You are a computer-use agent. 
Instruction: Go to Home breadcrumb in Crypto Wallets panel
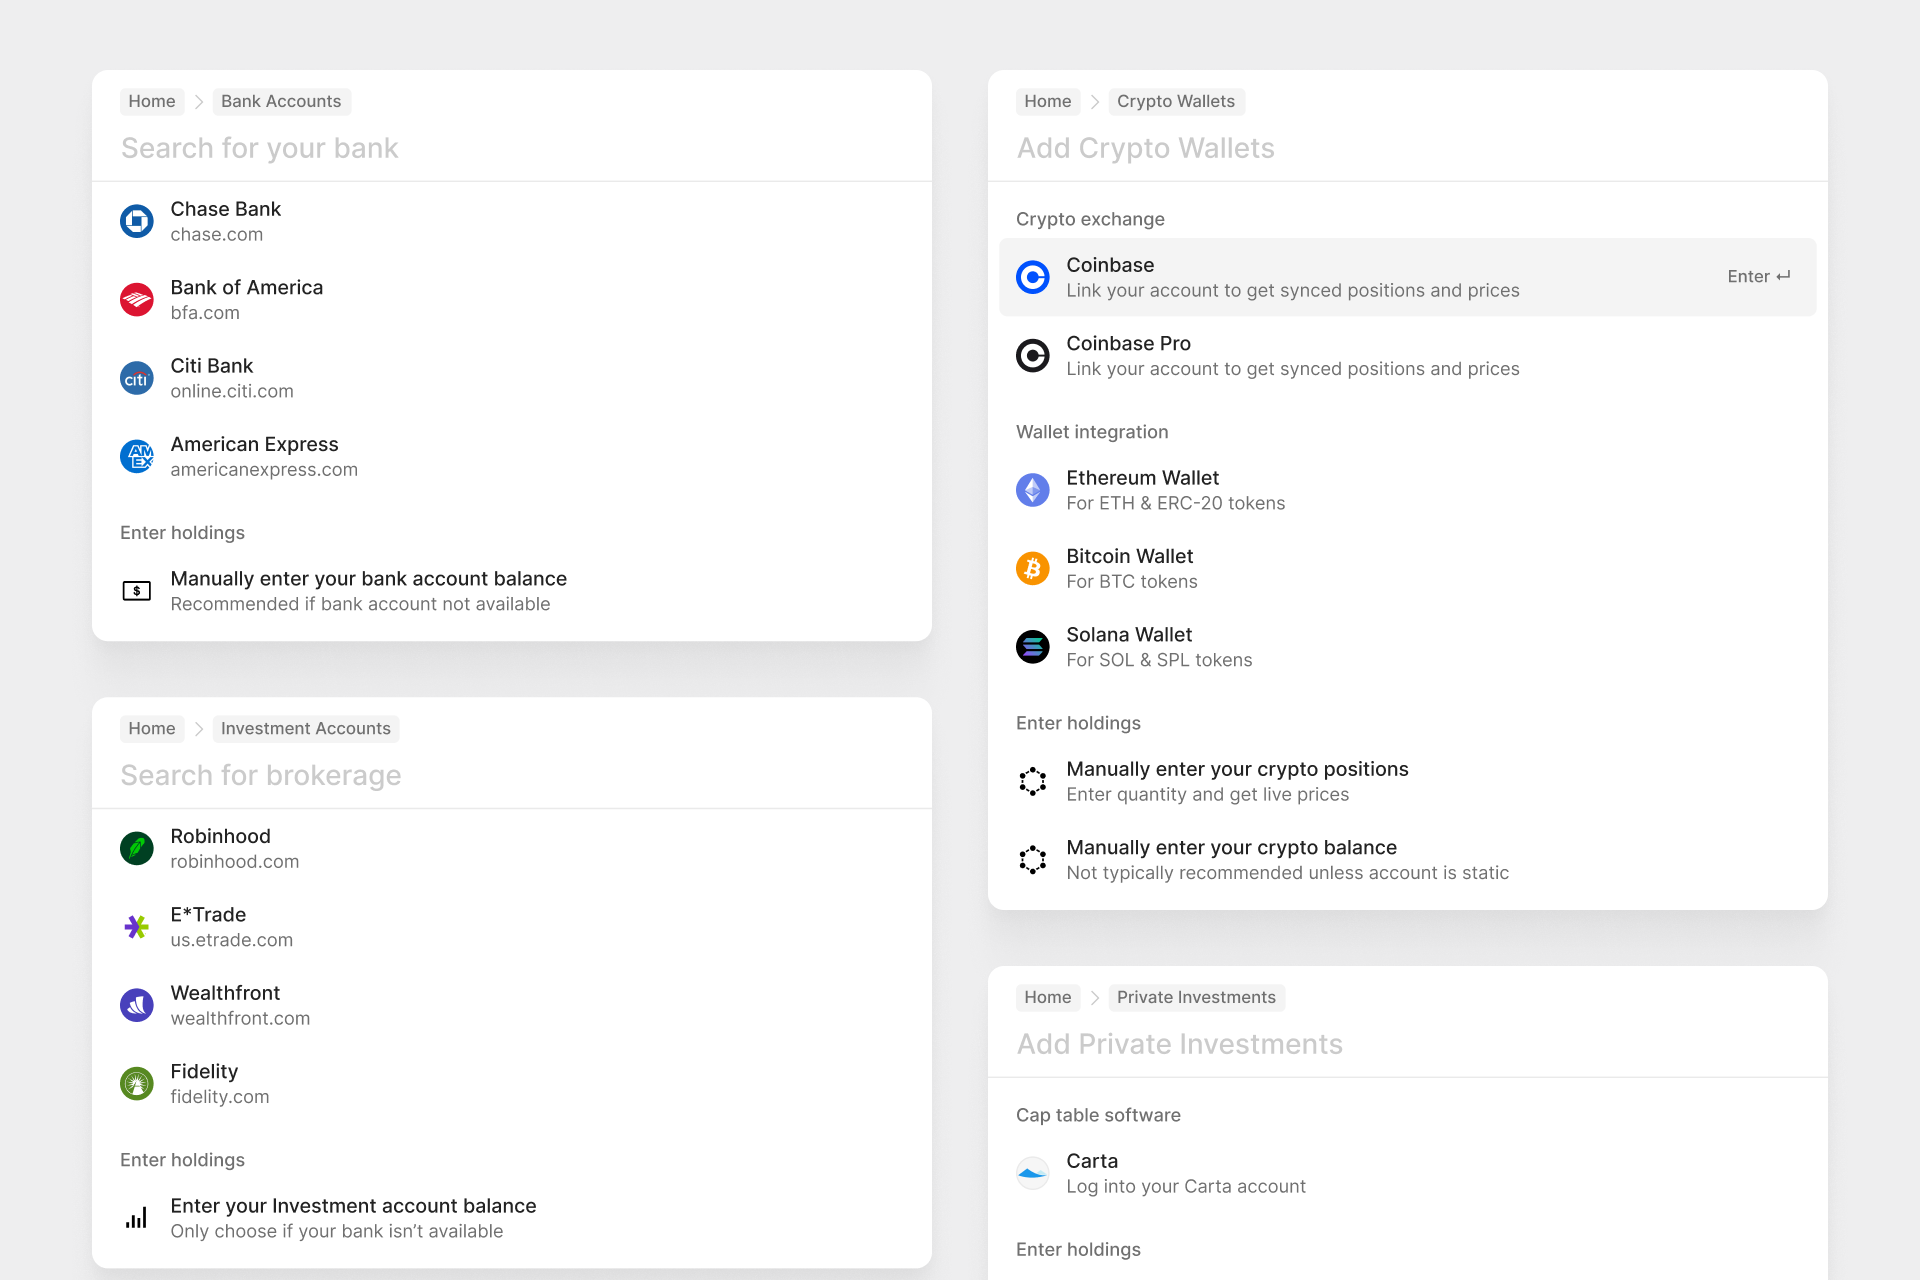tap(1048, 101)
